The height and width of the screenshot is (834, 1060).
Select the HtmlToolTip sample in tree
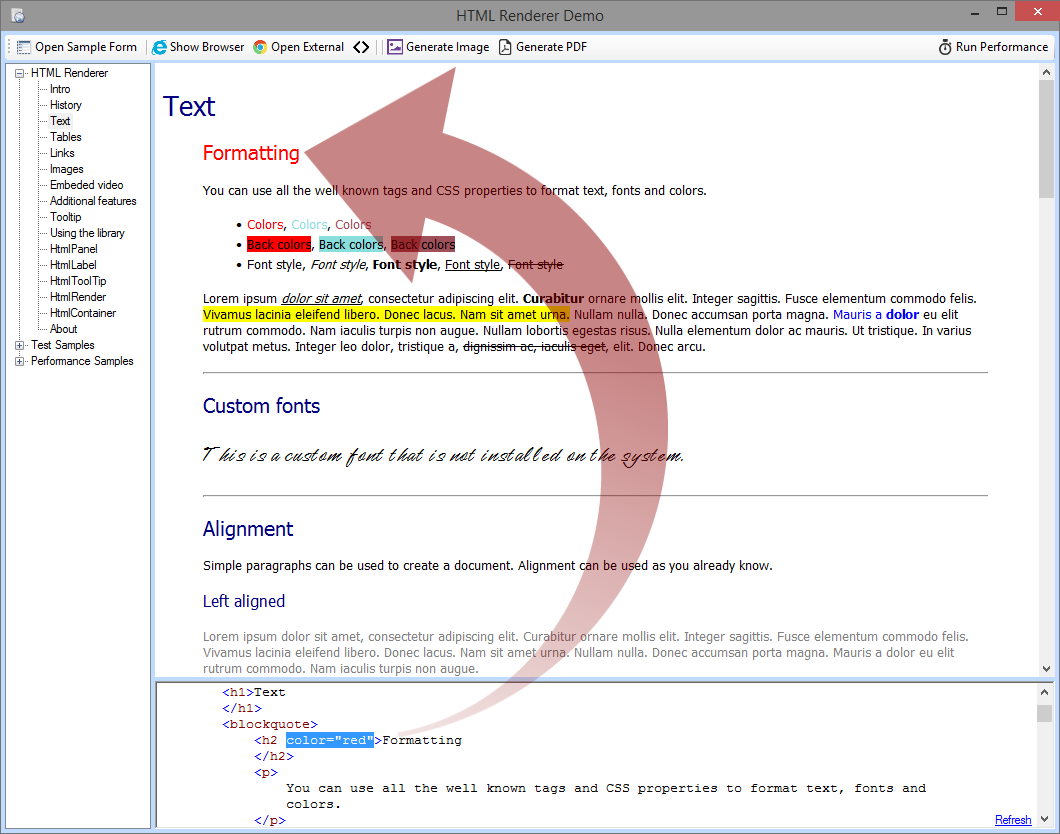[x=78, y=281]
